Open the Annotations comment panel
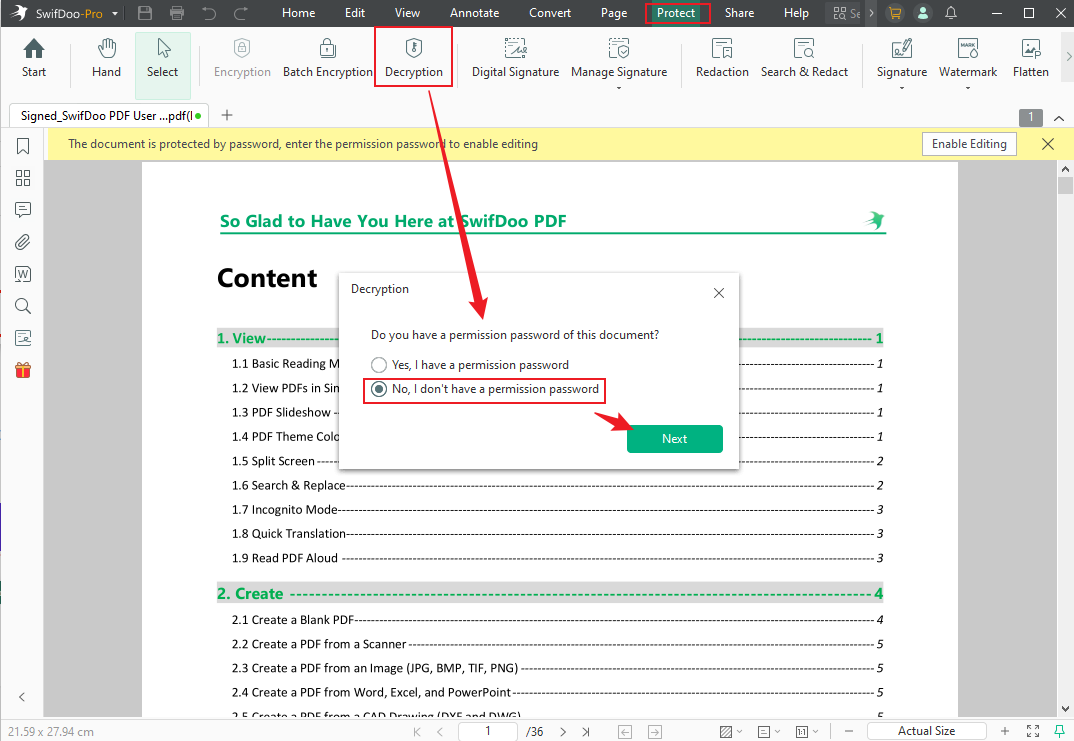The height and width of the screenshot is (741, 1074). point(22,210)
